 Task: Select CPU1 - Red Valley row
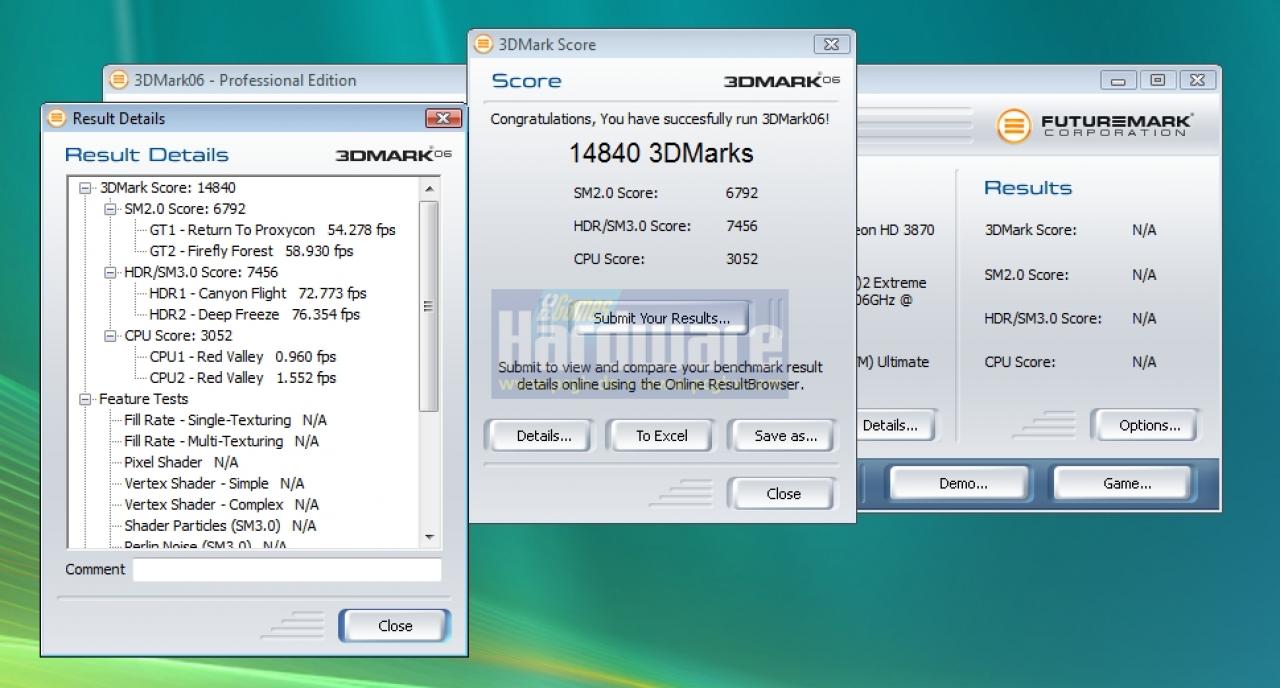pyautogui.click(x=242, y=357)
